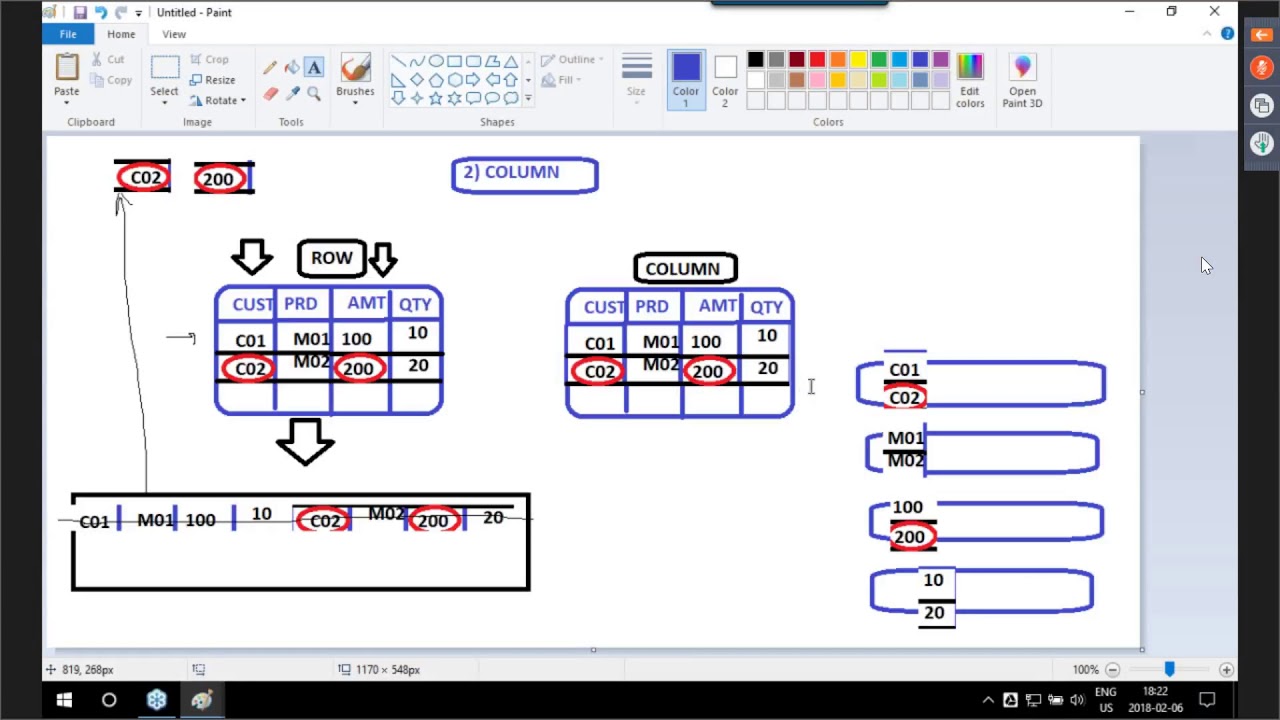Open Customize Quick Access Toolbar dropdown
The width and height of the screenshot is (1280, 720).
pos(139,13)
